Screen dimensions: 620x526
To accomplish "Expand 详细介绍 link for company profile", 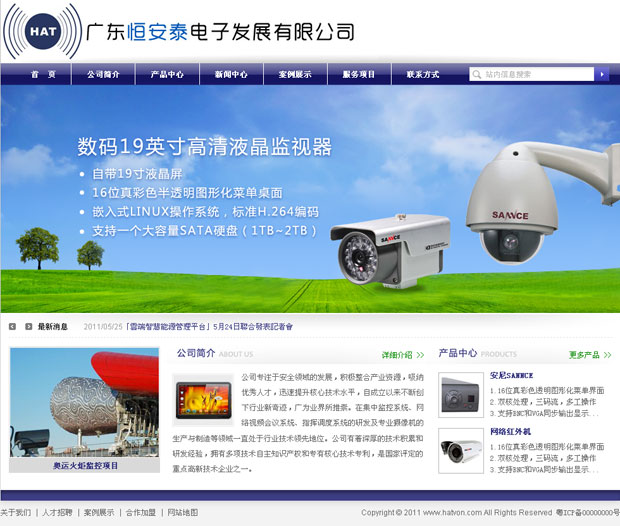I will [400, 355].
